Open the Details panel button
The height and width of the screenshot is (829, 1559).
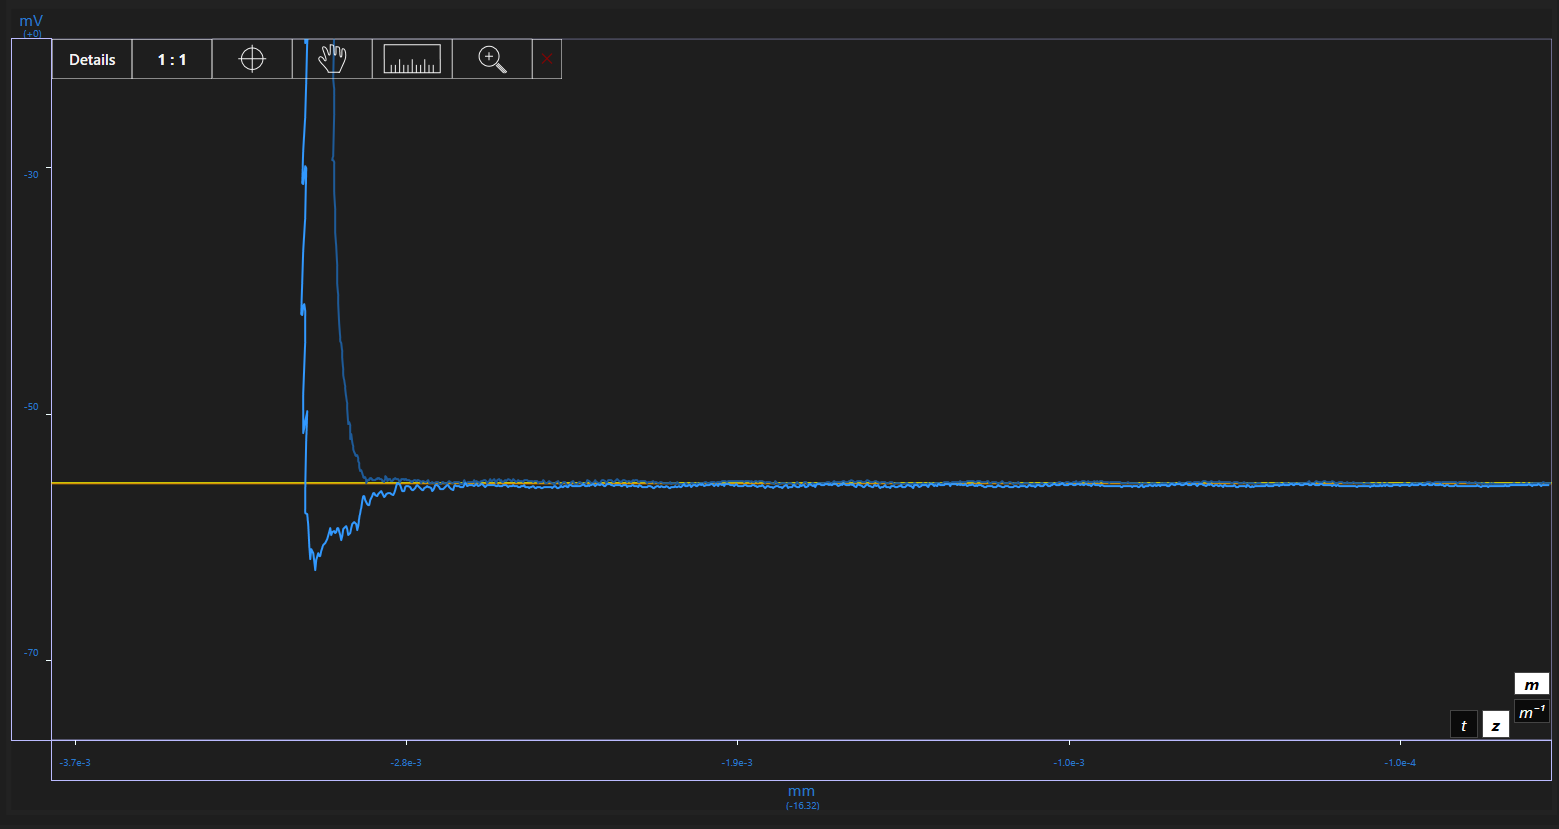[x=92, y=60]
